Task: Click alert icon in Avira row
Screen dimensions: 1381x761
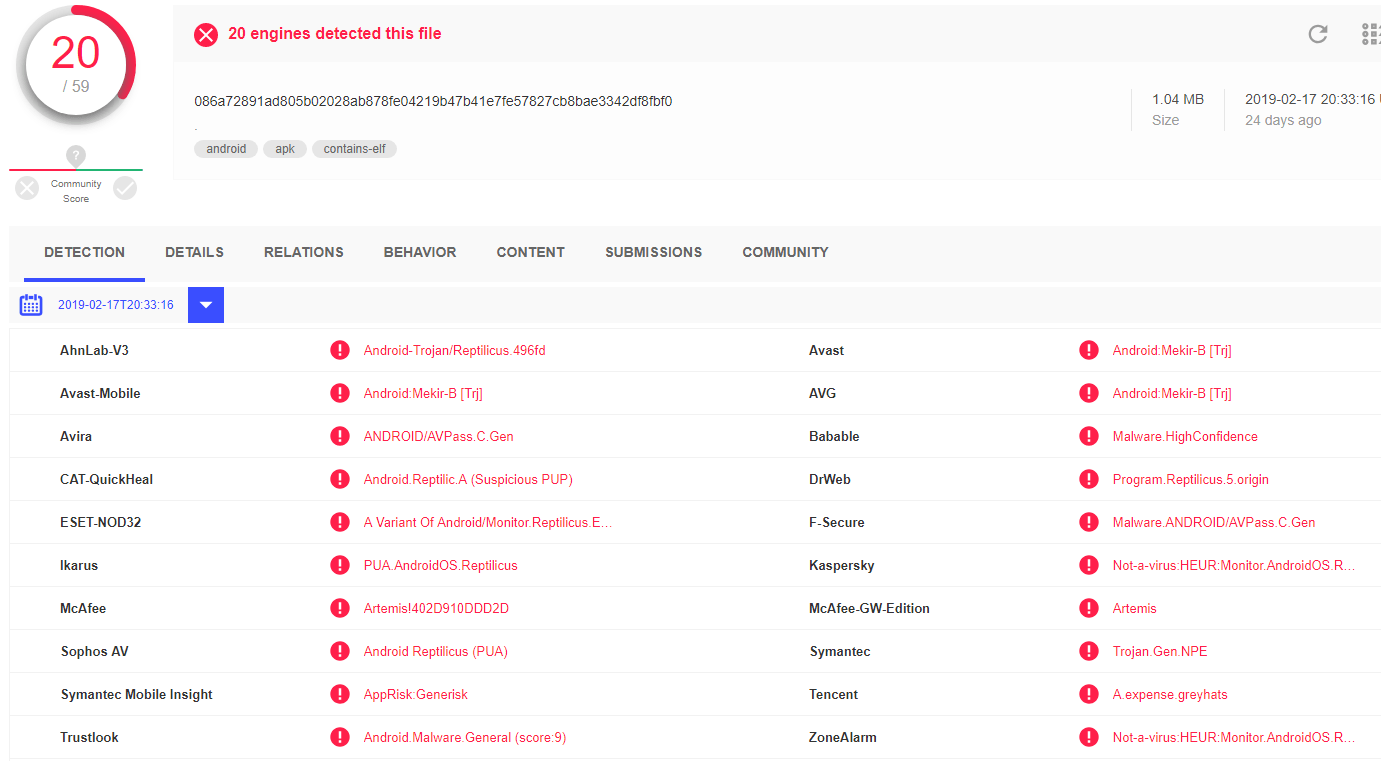Action: click(x=340, y=436)
